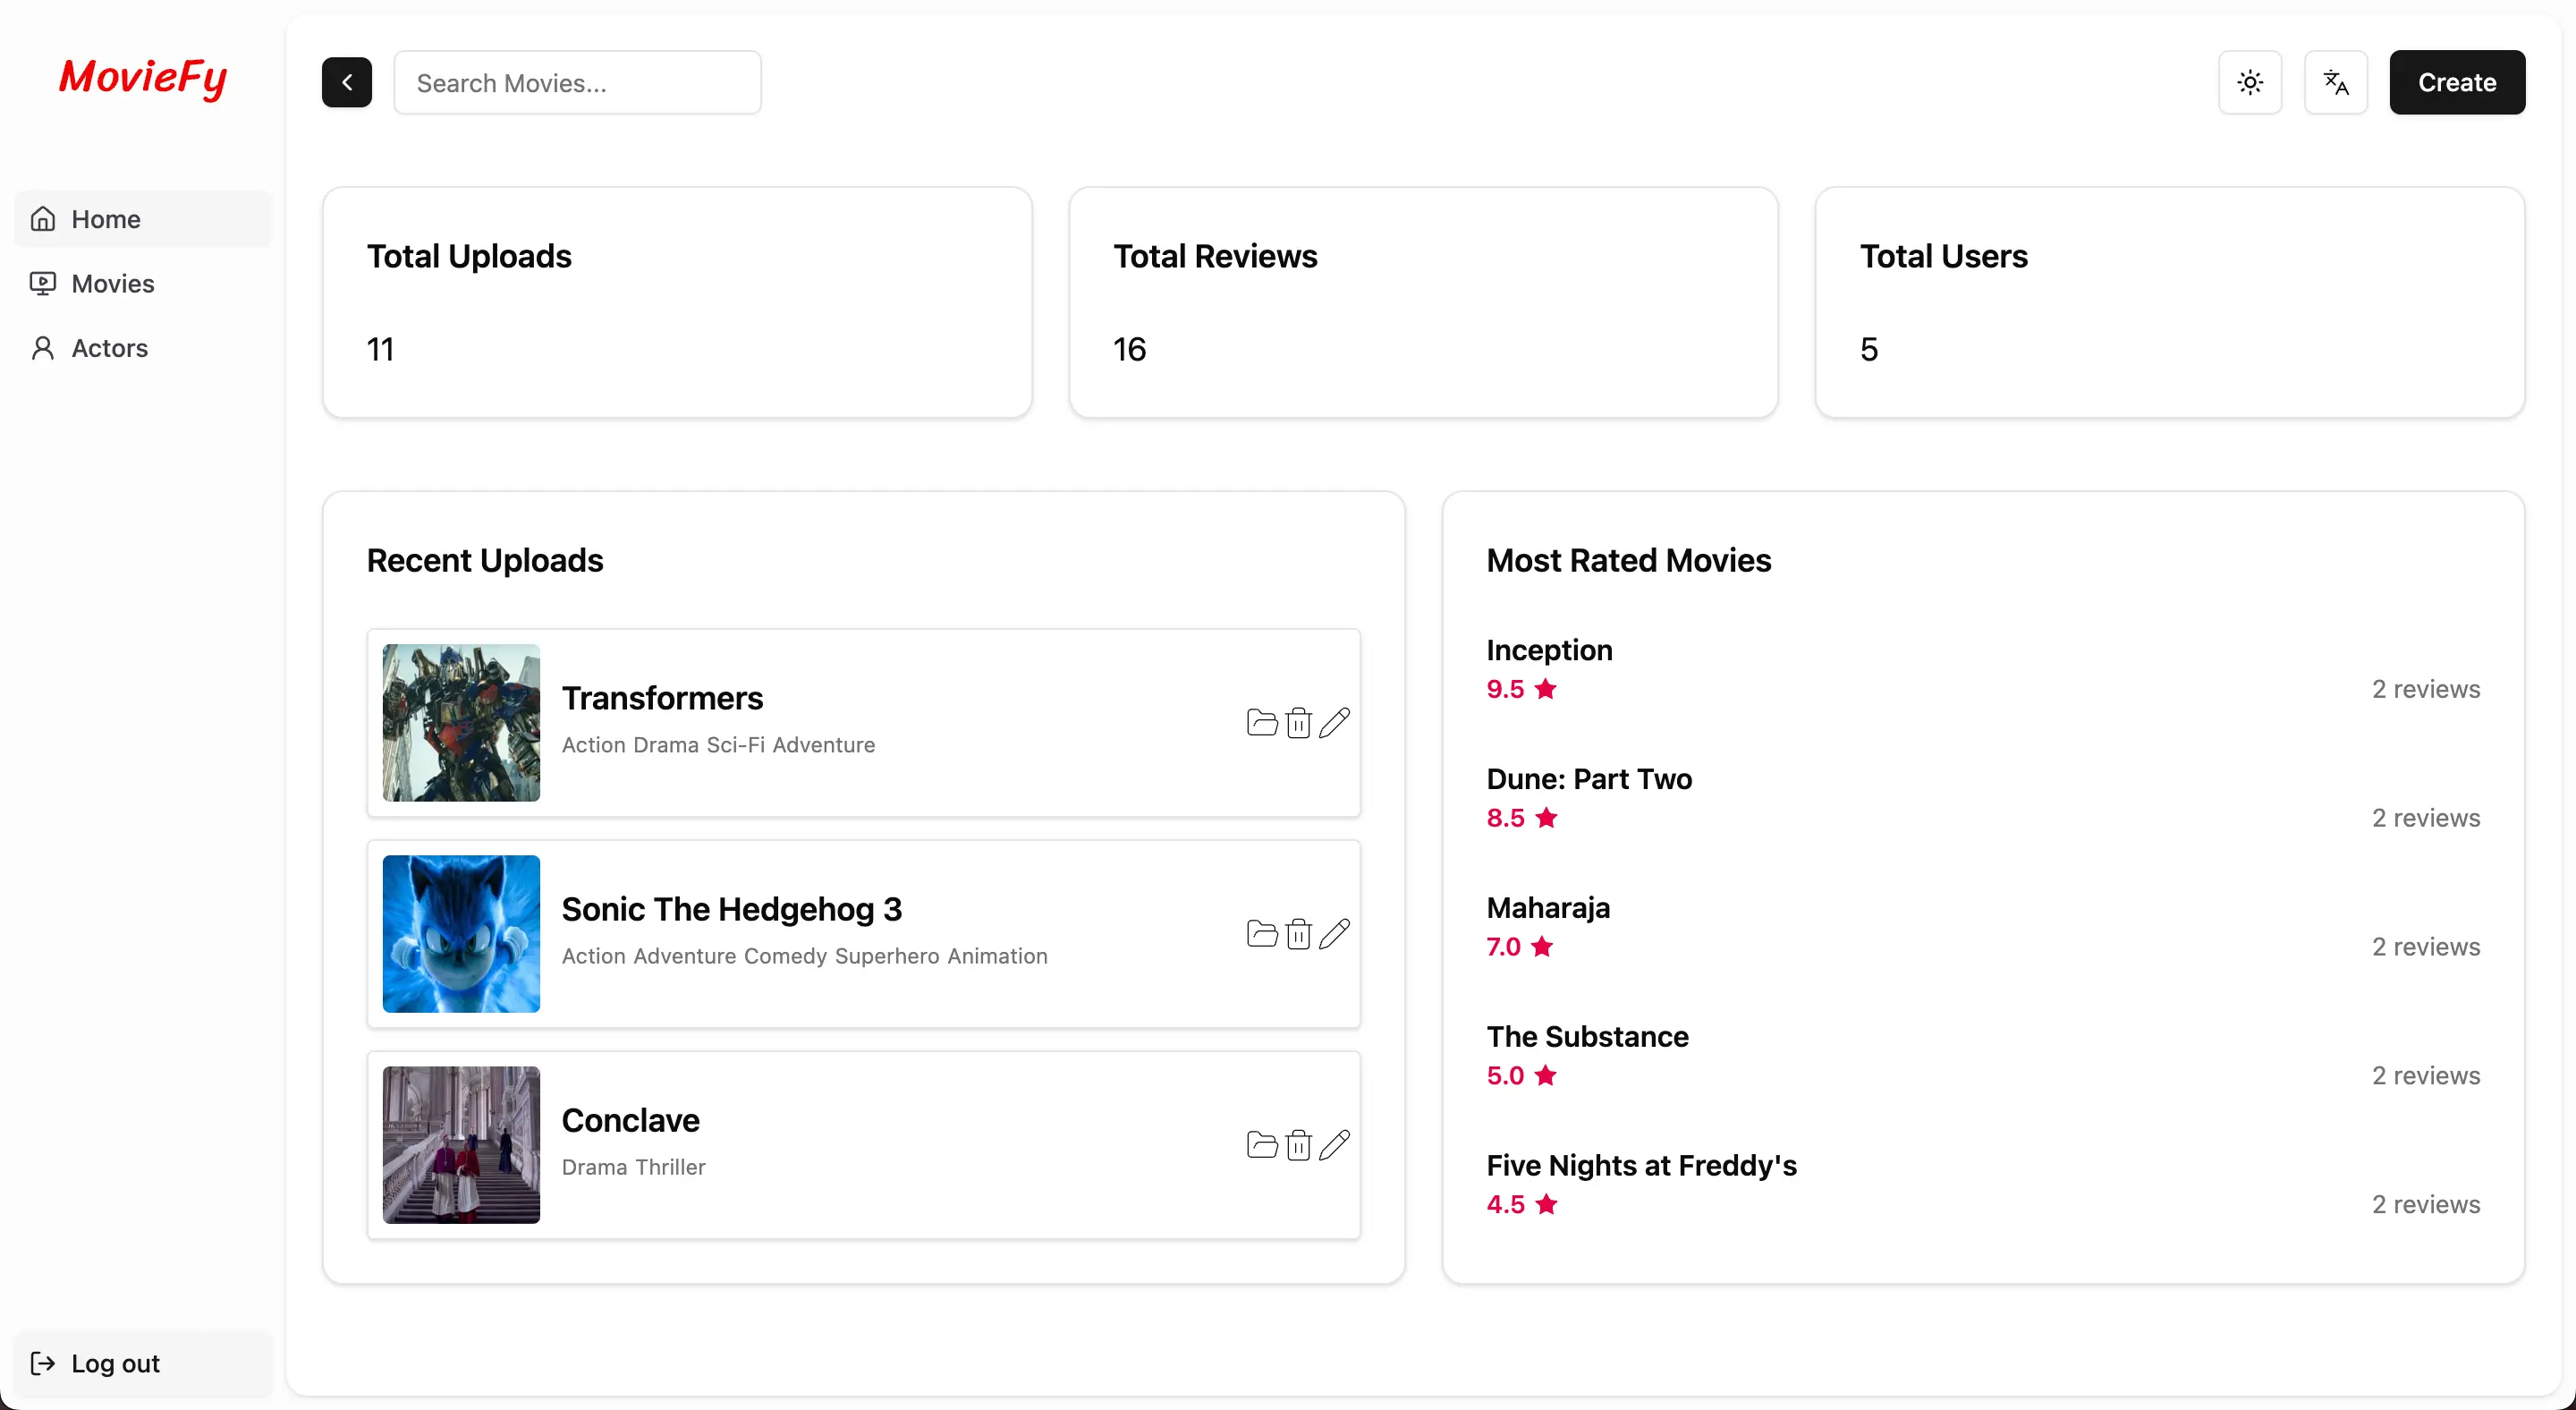This screenshot has width=2576, height=1410.
Task: Edit Sonic The Hedgehog 3 entry
Action: [x=1334, y=933]
